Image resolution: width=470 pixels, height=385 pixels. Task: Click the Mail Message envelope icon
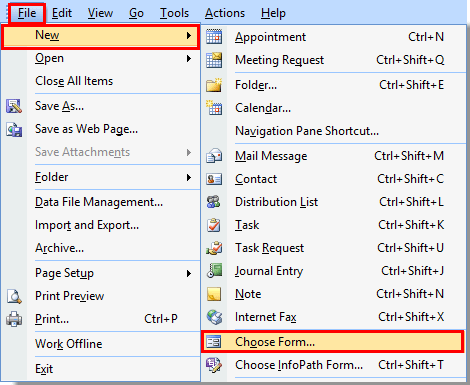[x=214, y=156]
